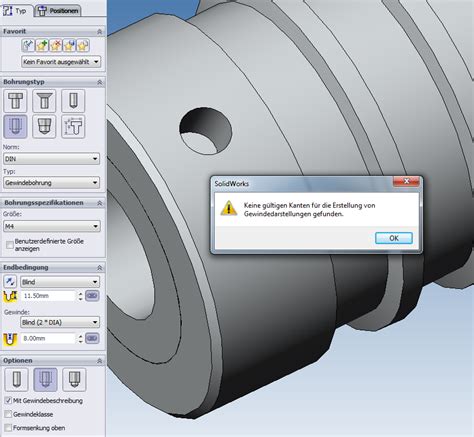
Task: Close the SolidWorks warning dialog
Action: tap(406, 181)
